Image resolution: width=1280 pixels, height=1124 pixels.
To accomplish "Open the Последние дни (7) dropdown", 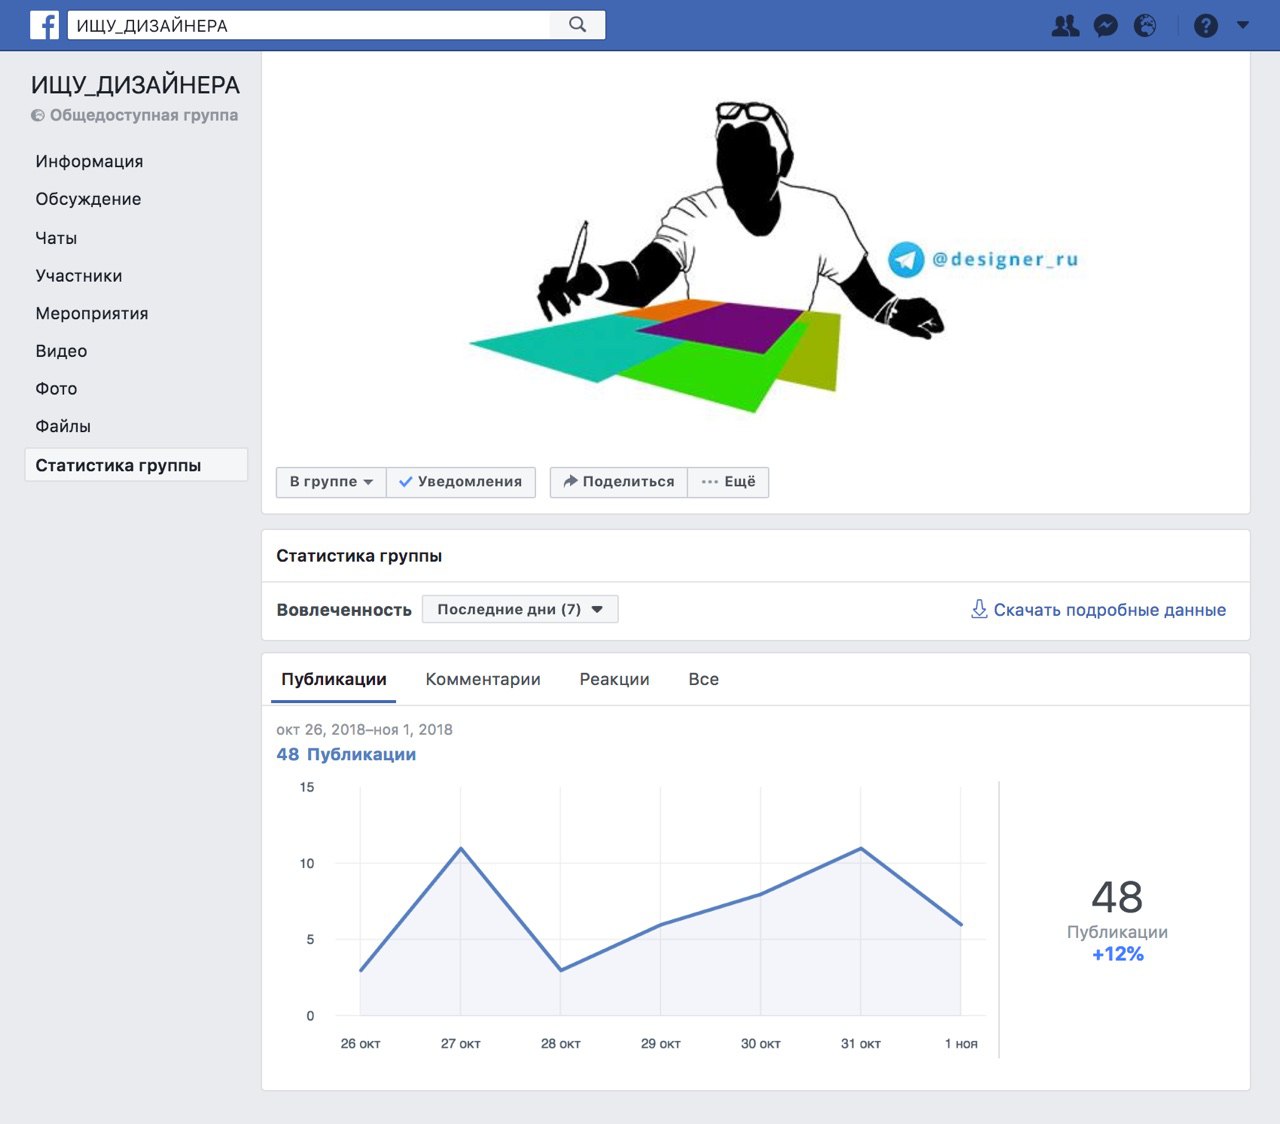I will pos(520,609).
